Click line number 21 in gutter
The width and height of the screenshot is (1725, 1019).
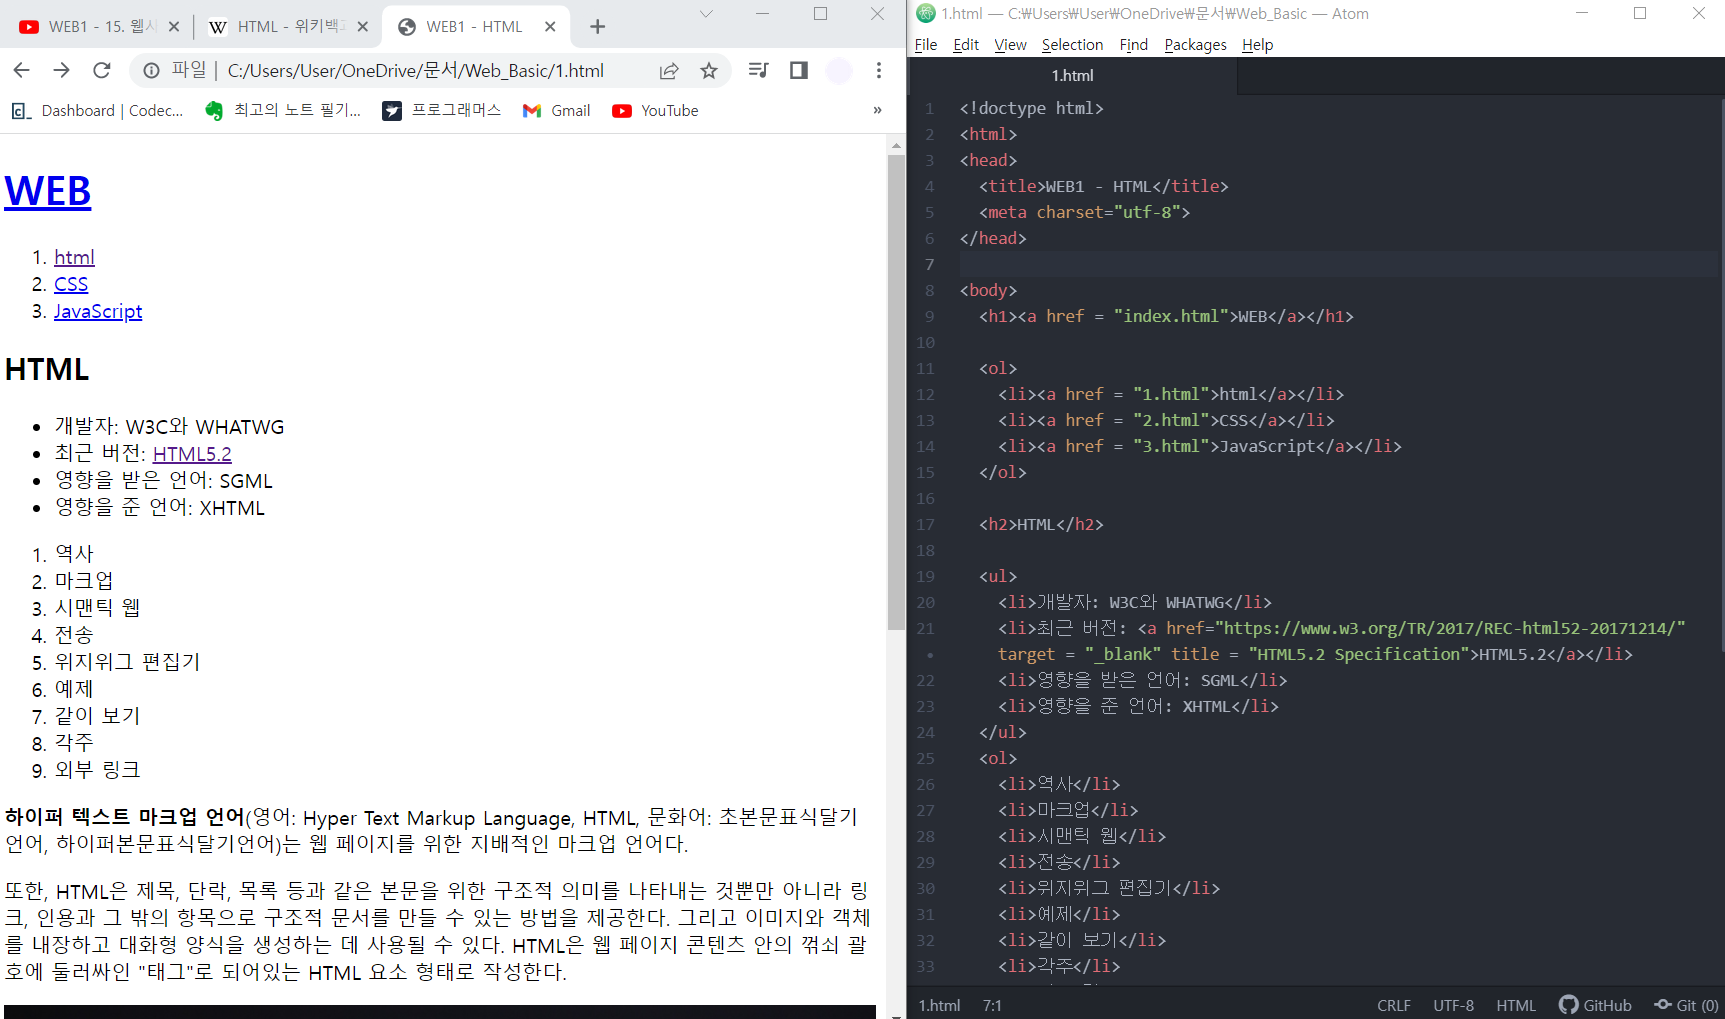[925, 628]
